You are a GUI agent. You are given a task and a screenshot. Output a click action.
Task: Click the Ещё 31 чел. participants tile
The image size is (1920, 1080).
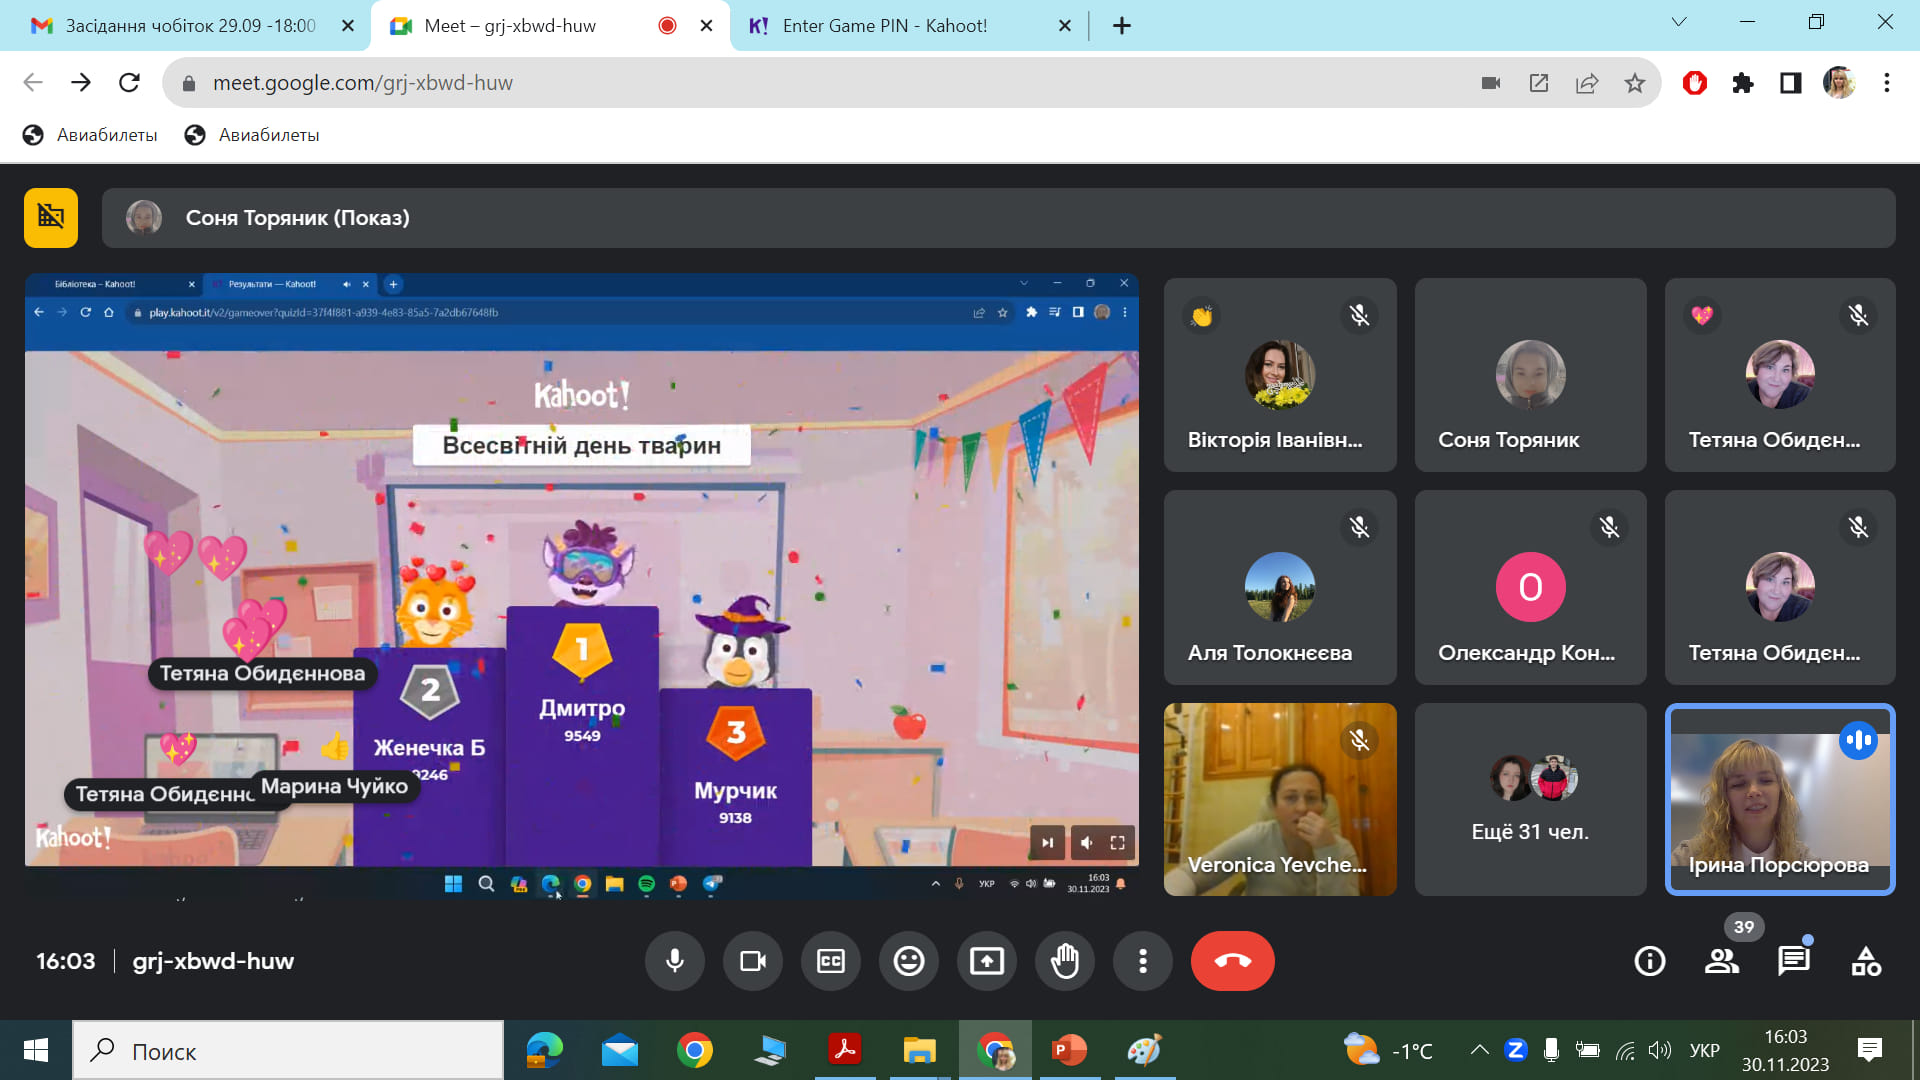(x=1530, y=799)
